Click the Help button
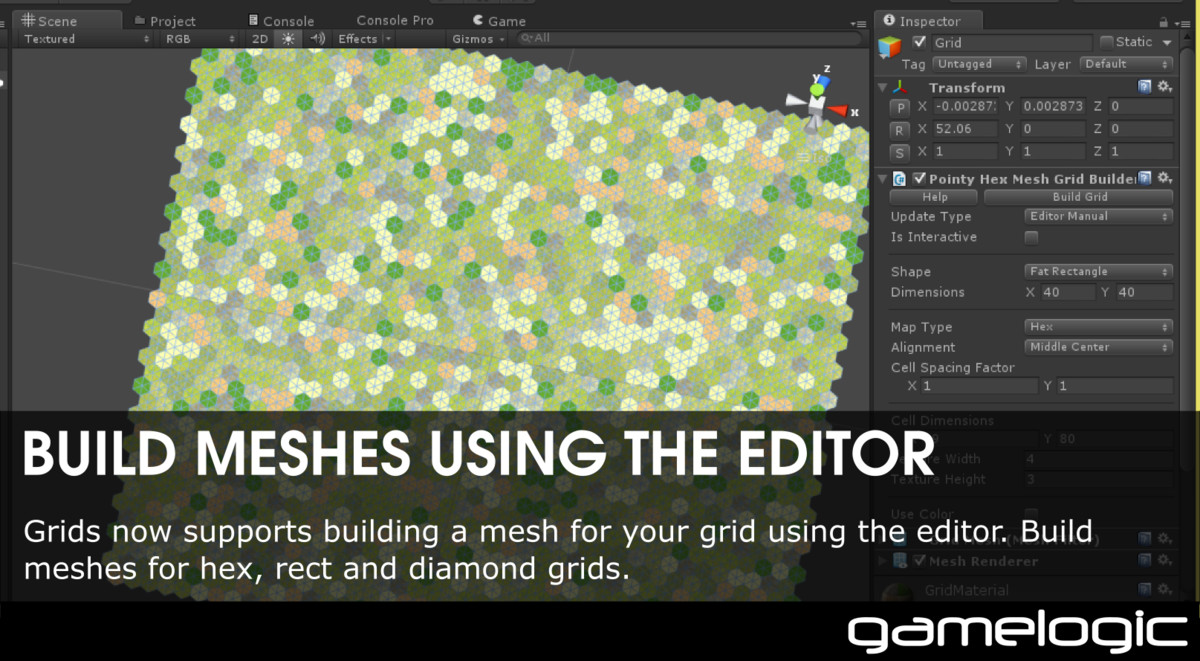 (x=935, y=197)
